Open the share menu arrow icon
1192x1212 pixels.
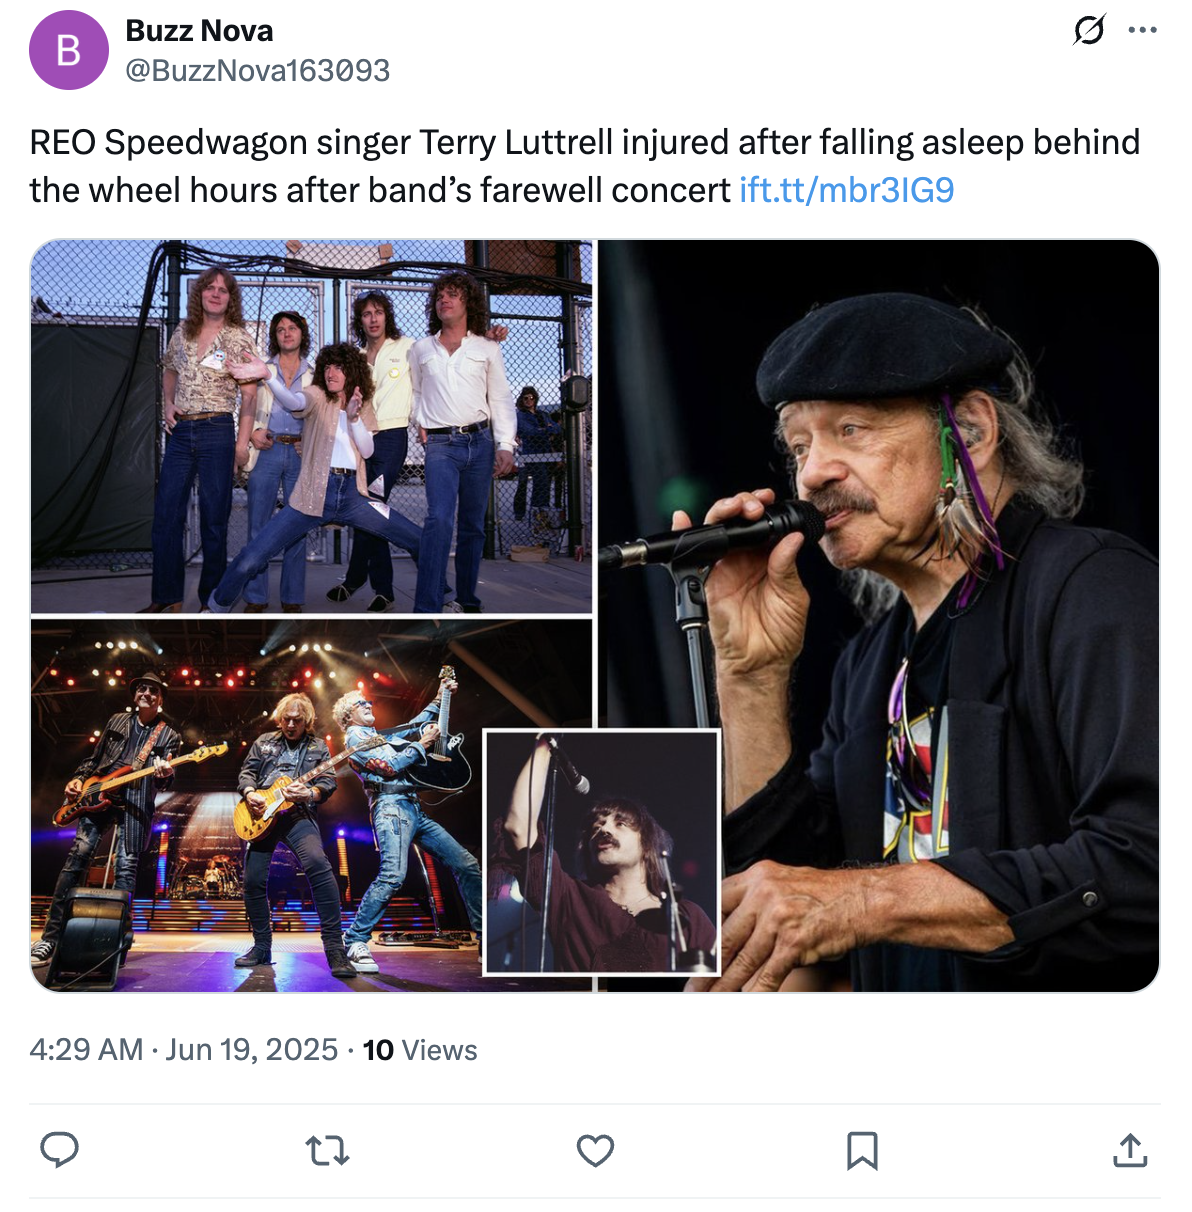pyautogui.click(x=1130, y=1151)
